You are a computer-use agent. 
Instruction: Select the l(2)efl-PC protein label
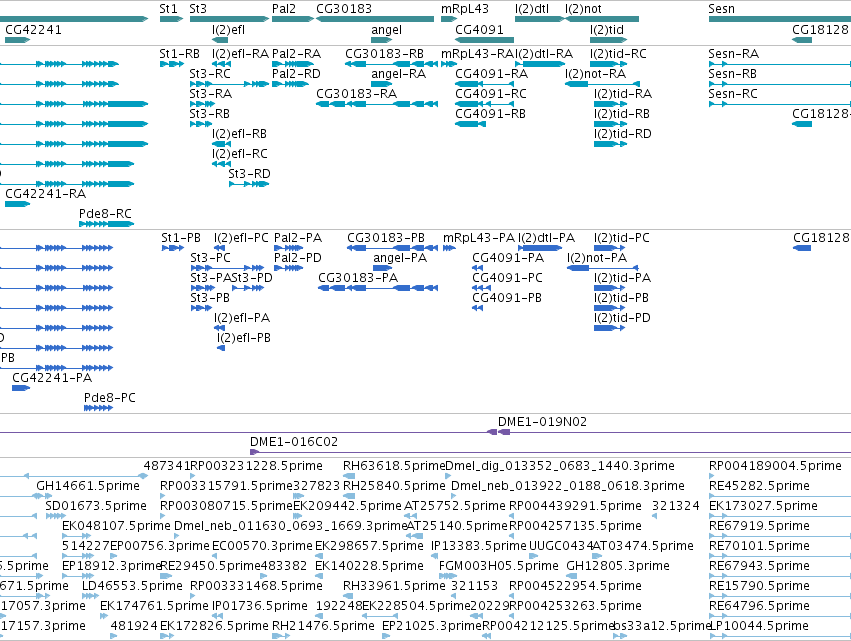tap(242, 238)
